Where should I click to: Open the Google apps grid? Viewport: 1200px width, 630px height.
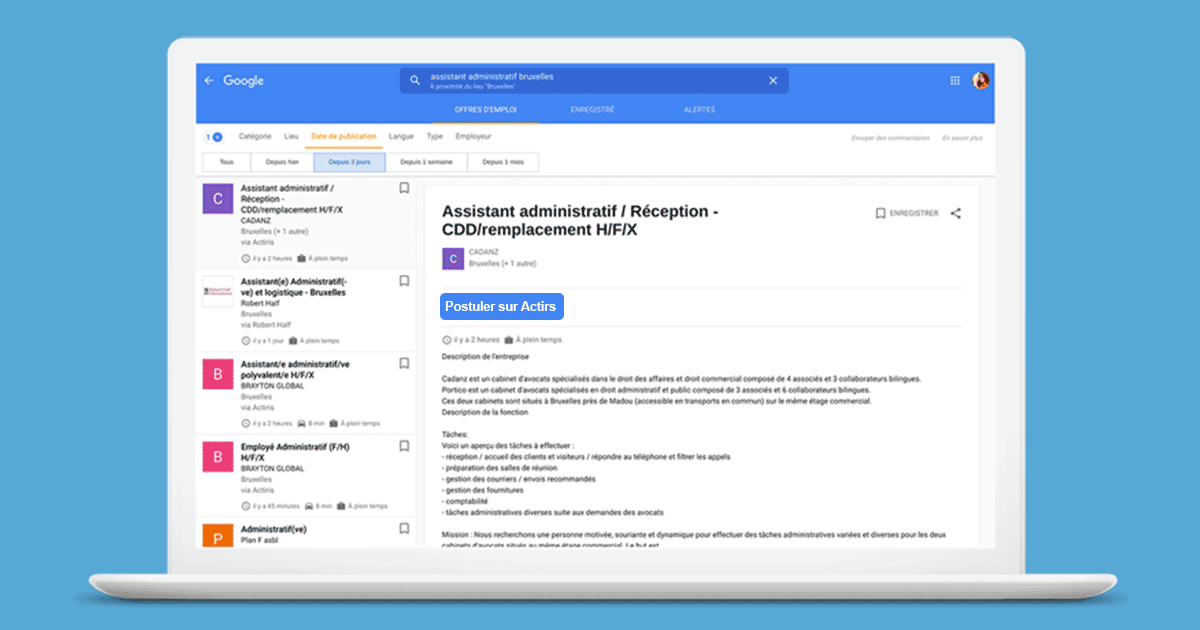[x=955, y=80]
